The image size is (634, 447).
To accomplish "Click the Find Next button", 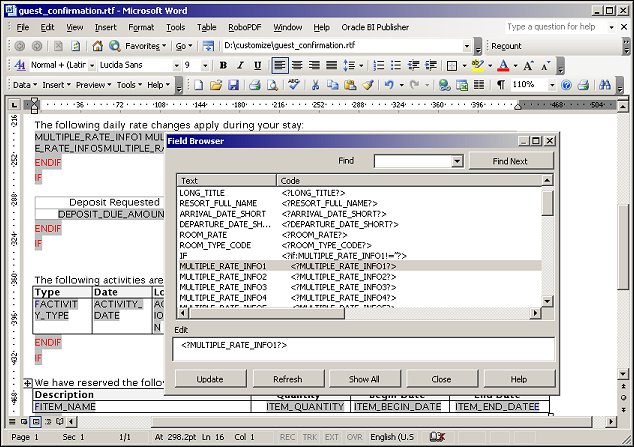I will (x=510, y=161).
